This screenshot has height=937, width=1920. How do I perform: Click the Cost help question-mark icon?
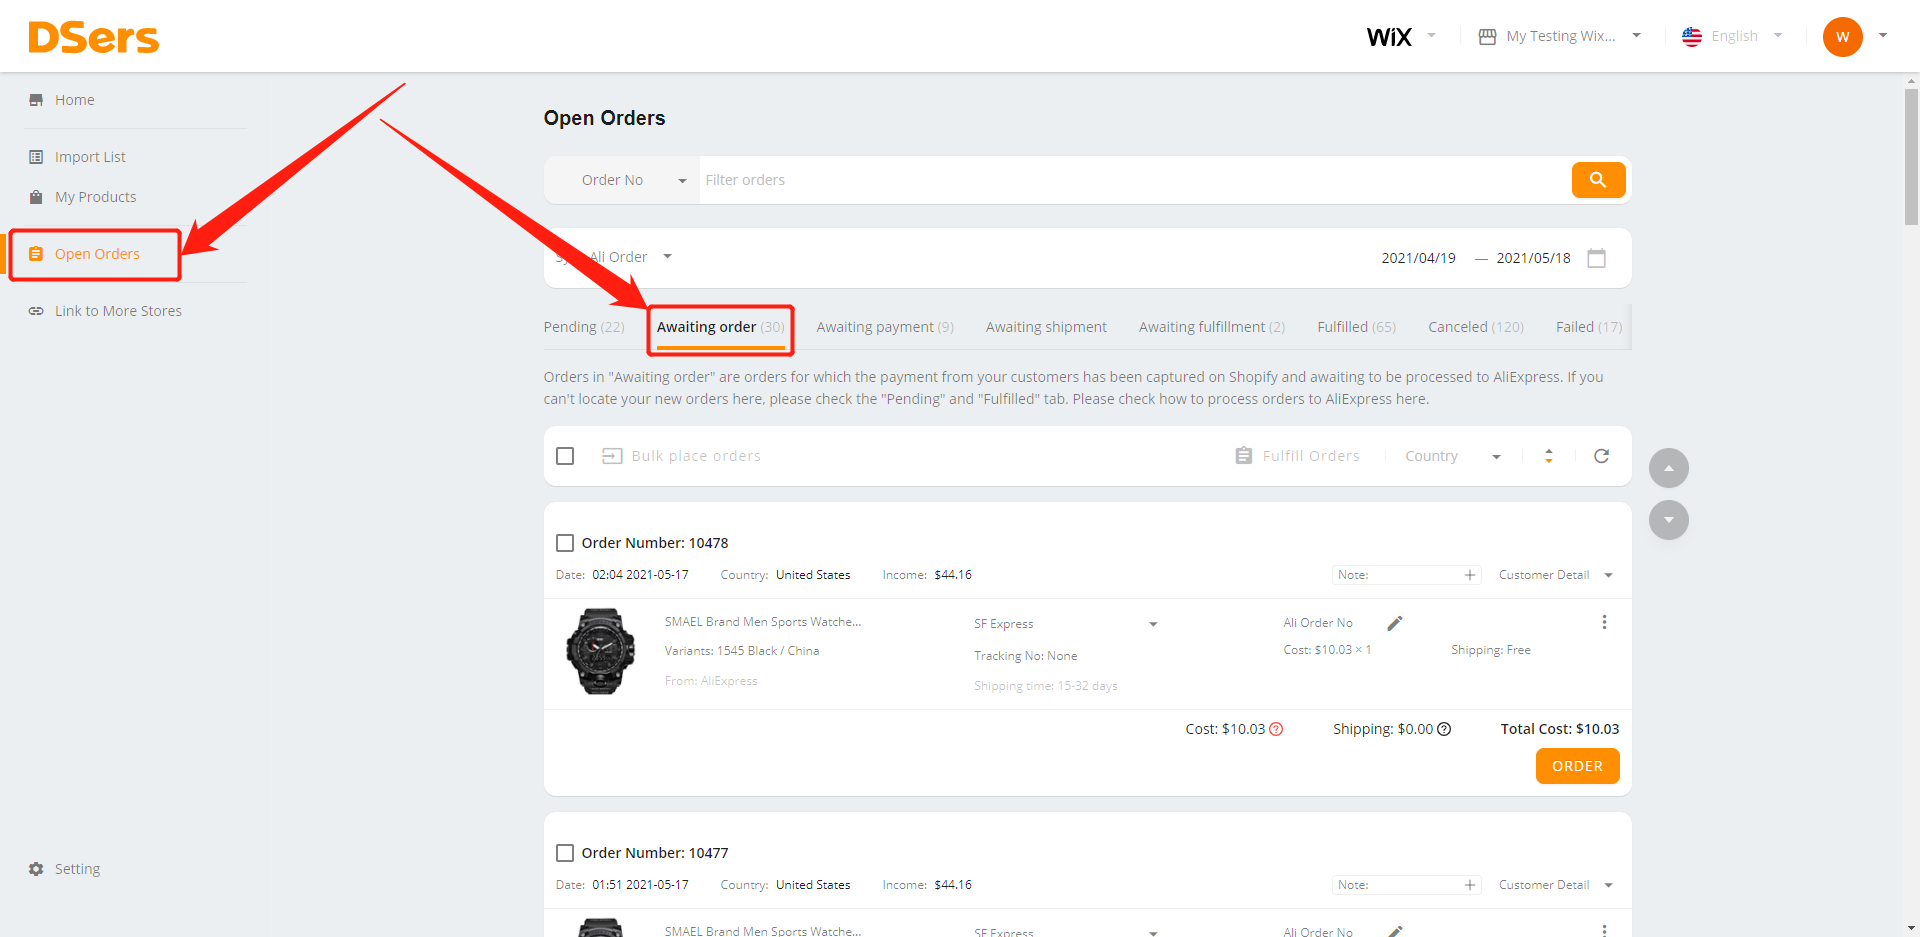pos(1276,729)
